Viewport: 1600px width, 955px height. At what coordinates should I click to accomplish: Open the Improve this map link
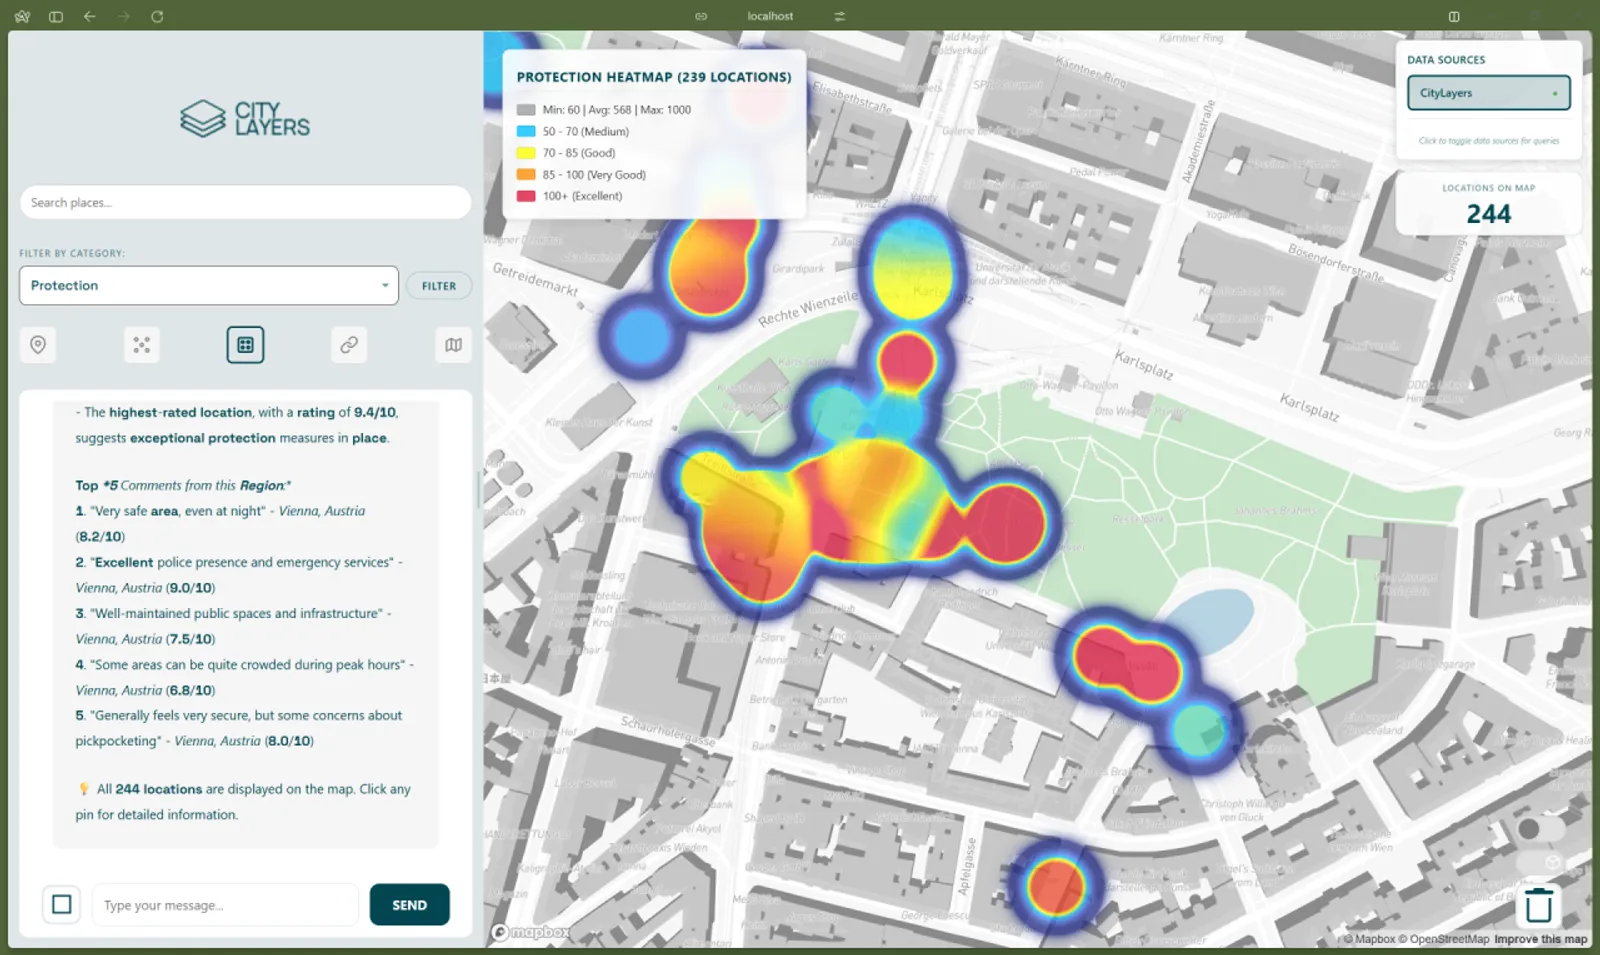tap(1540, 939)
